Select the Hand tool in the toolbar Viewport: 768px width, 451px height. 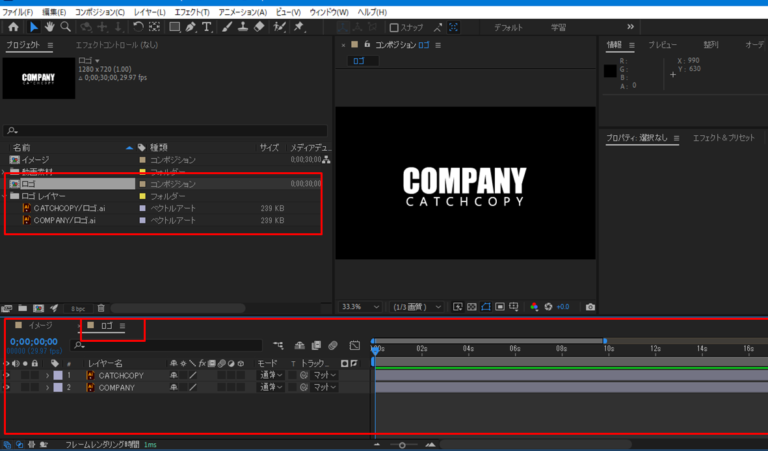[47, 28]
